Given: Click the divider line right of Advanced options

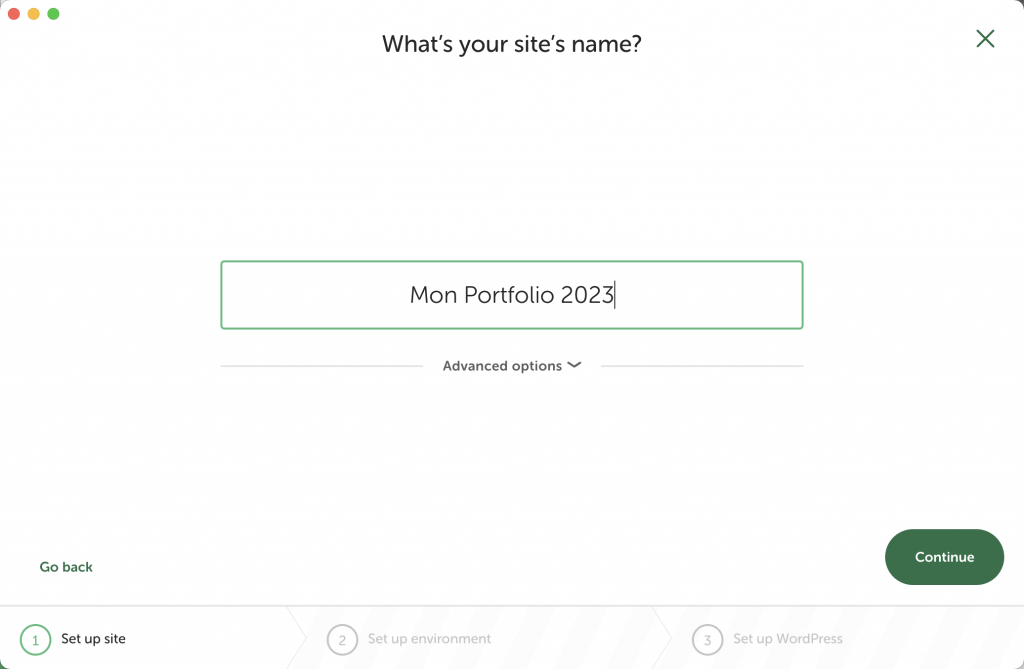Looking at the screenshot, I should point(701,366).
